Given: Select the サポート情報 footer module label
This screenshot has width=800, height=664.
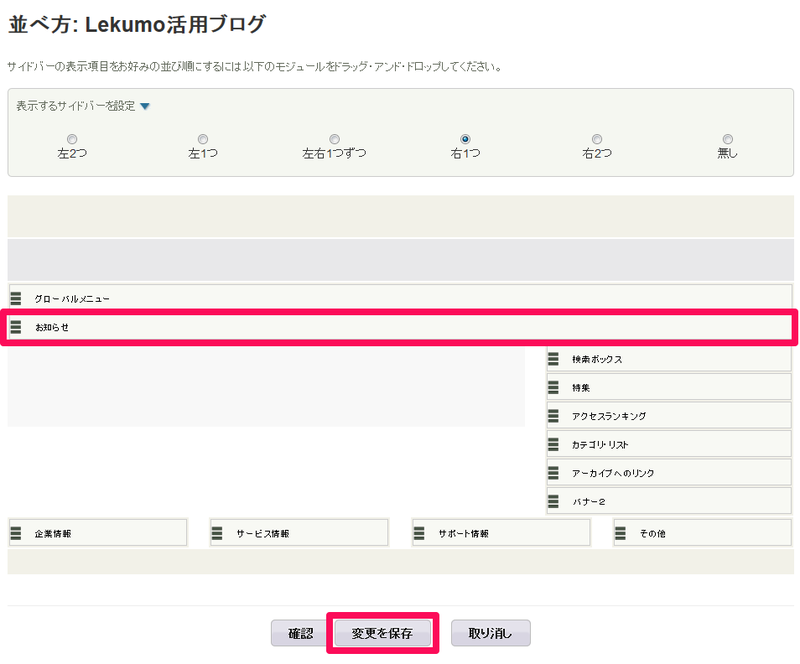Looking at the screenshot, I should click(x=464, y=534).
